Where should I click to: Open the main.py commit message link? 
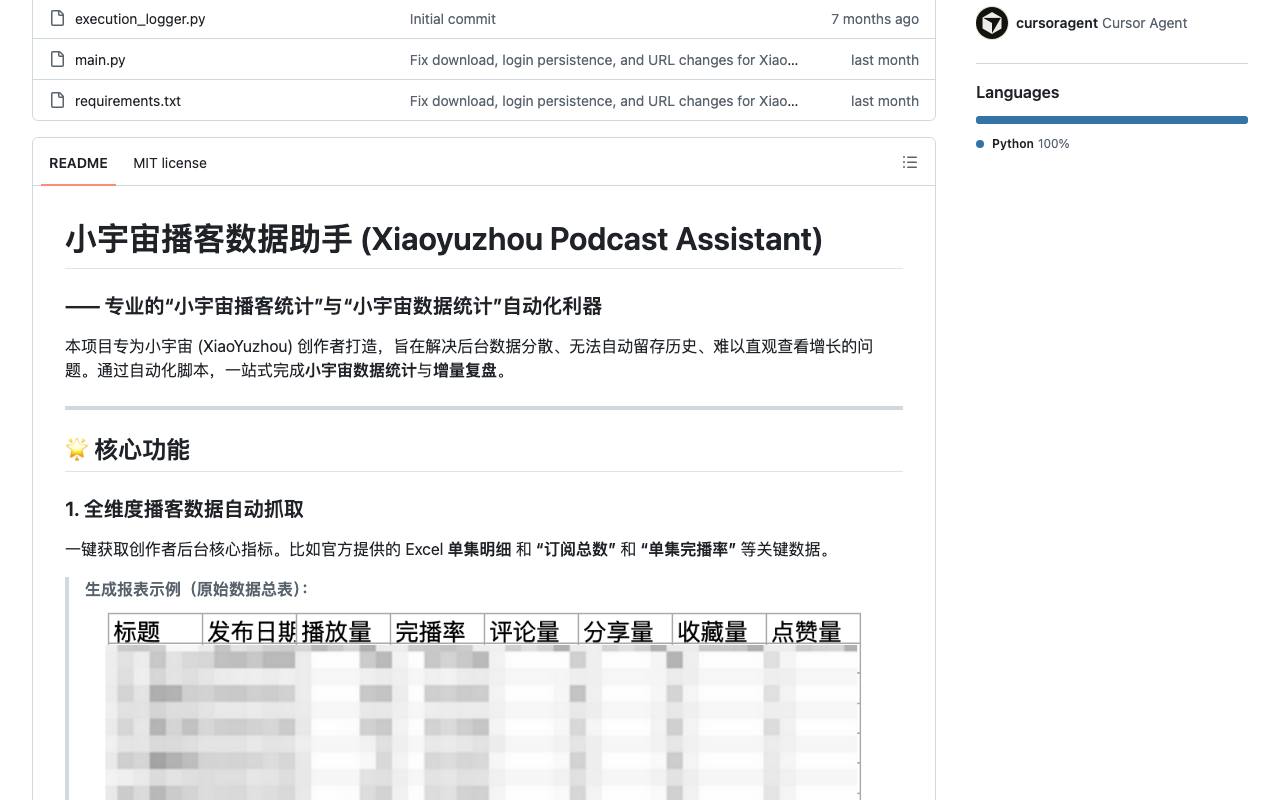coord(604,60)
